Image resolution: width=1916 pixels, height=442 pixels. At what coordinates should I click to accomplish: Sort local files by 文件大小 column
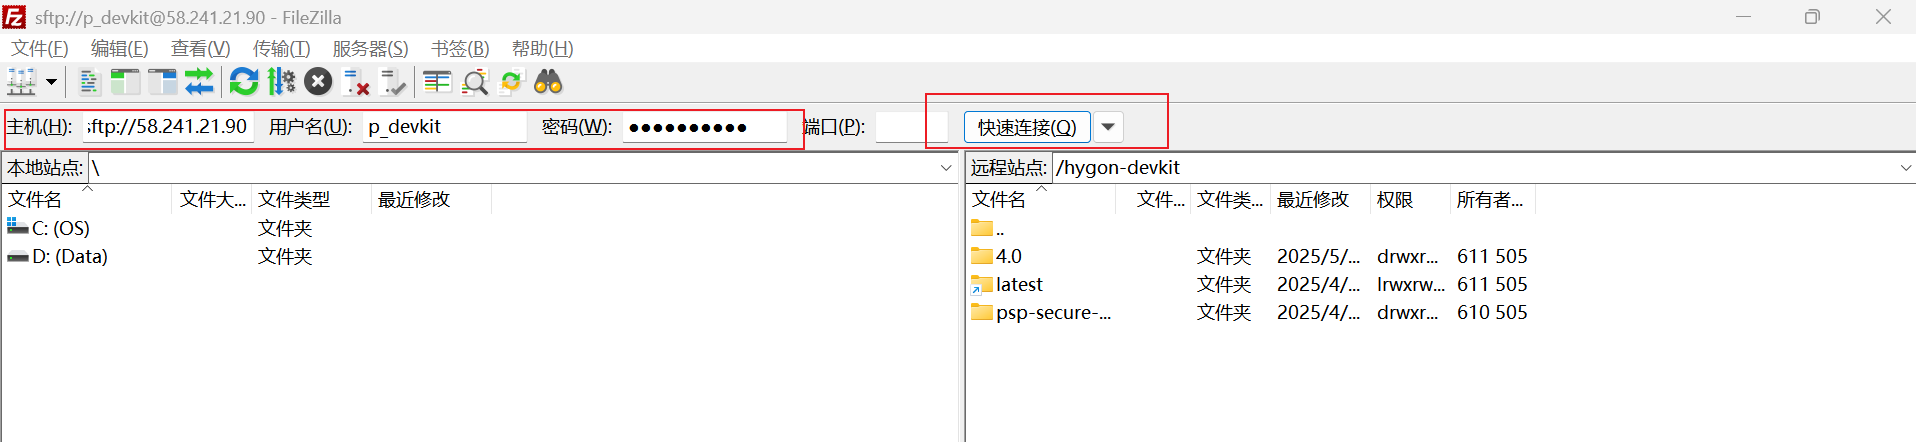point(212,200)
